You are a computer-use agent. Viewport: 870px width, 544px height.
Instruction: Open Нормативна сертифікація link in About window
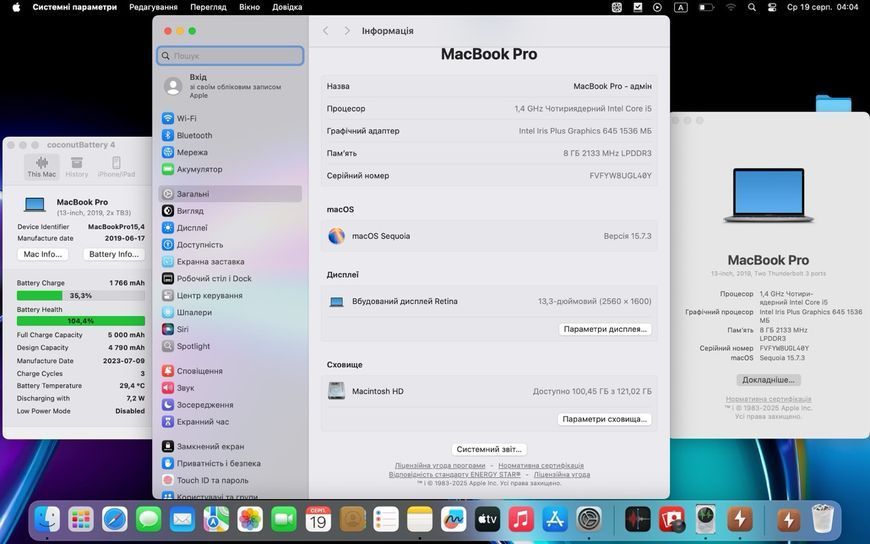(768, 399)
